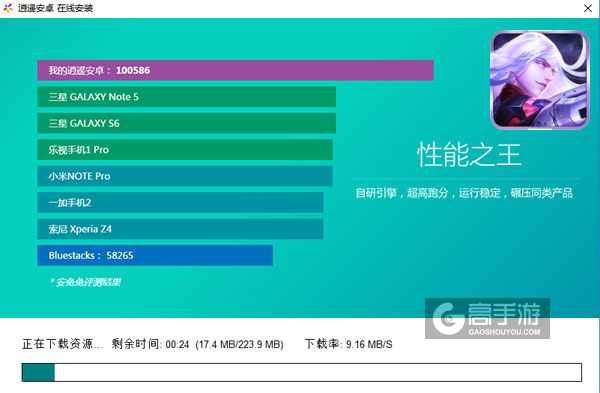The height and width of the screenshot is (393, 600).
Task: Select the 我的逍遥安卓 100586 score bar
Action: point(235,70)
